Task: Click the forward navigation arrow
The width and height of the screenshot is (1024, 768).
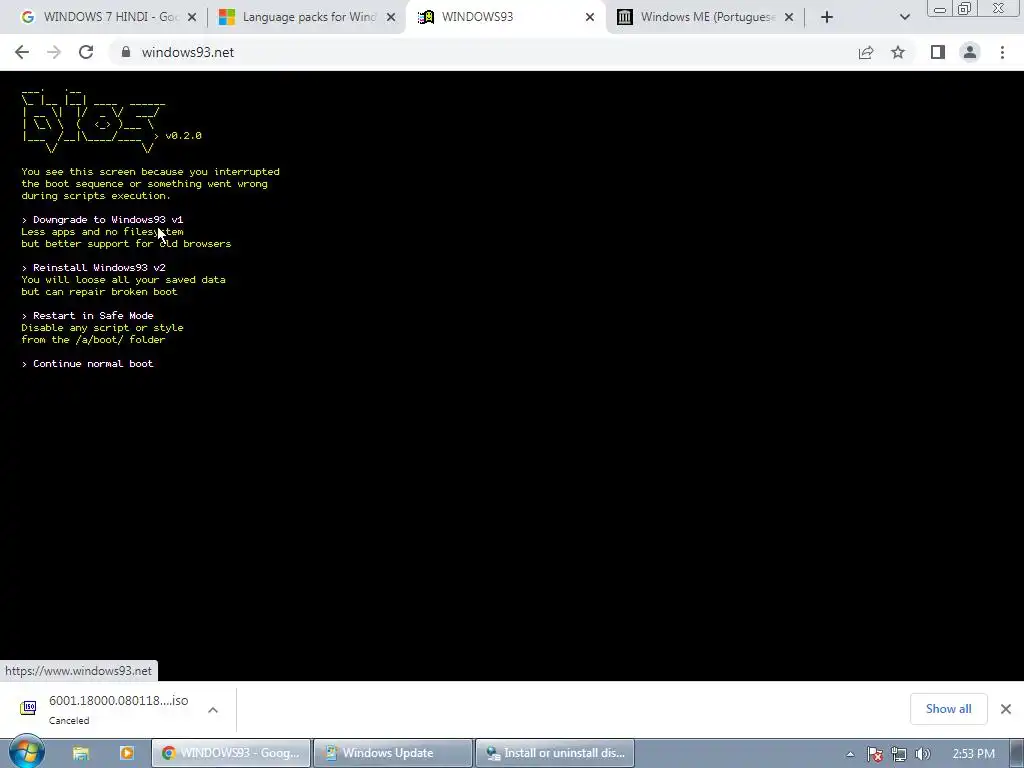Action: tap(54, 52)
